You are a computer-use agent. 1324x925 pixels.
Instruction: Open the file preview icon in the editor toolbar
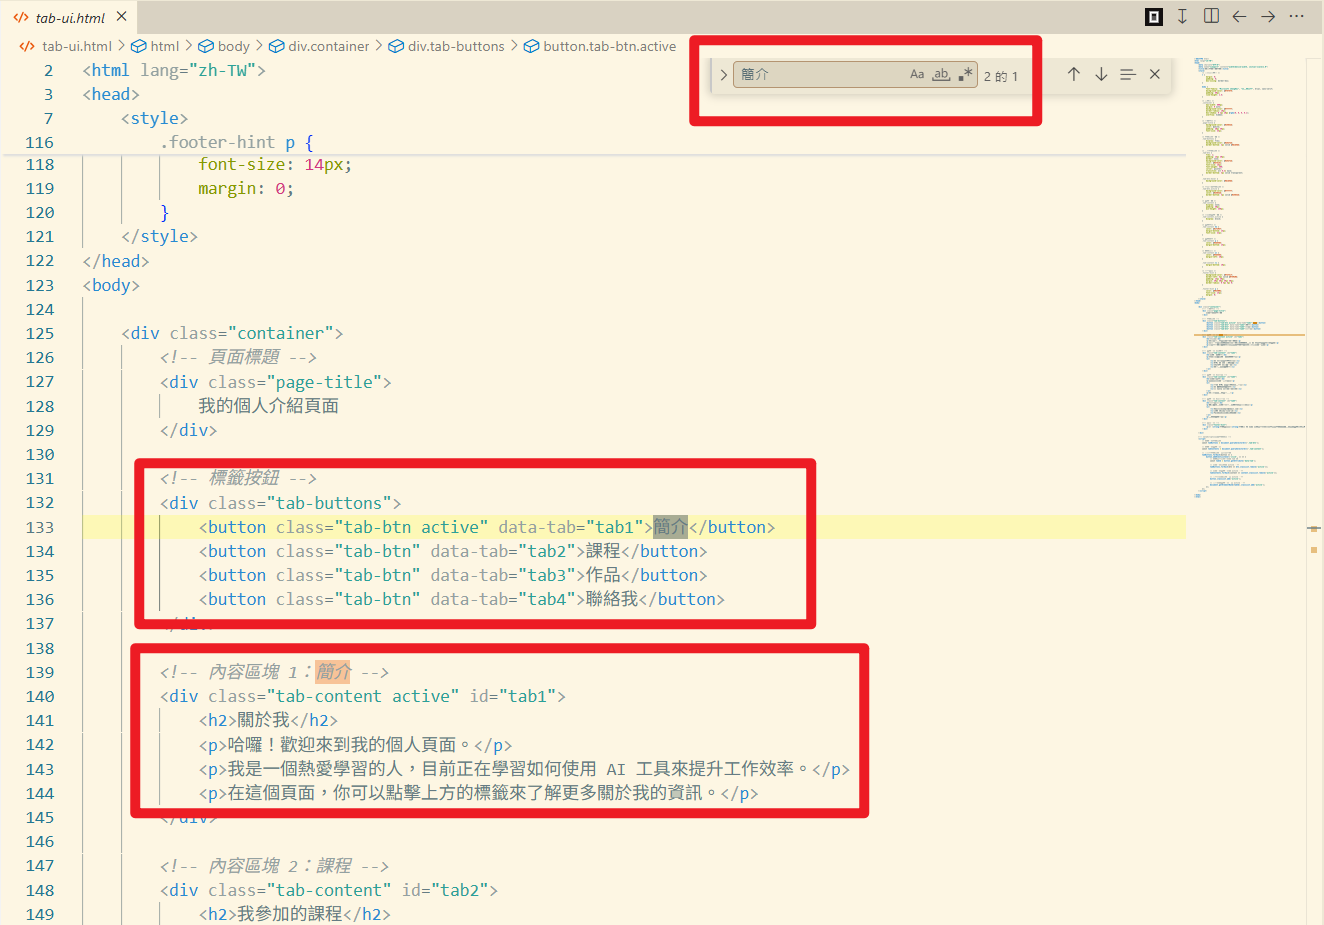coord(1153,17)
